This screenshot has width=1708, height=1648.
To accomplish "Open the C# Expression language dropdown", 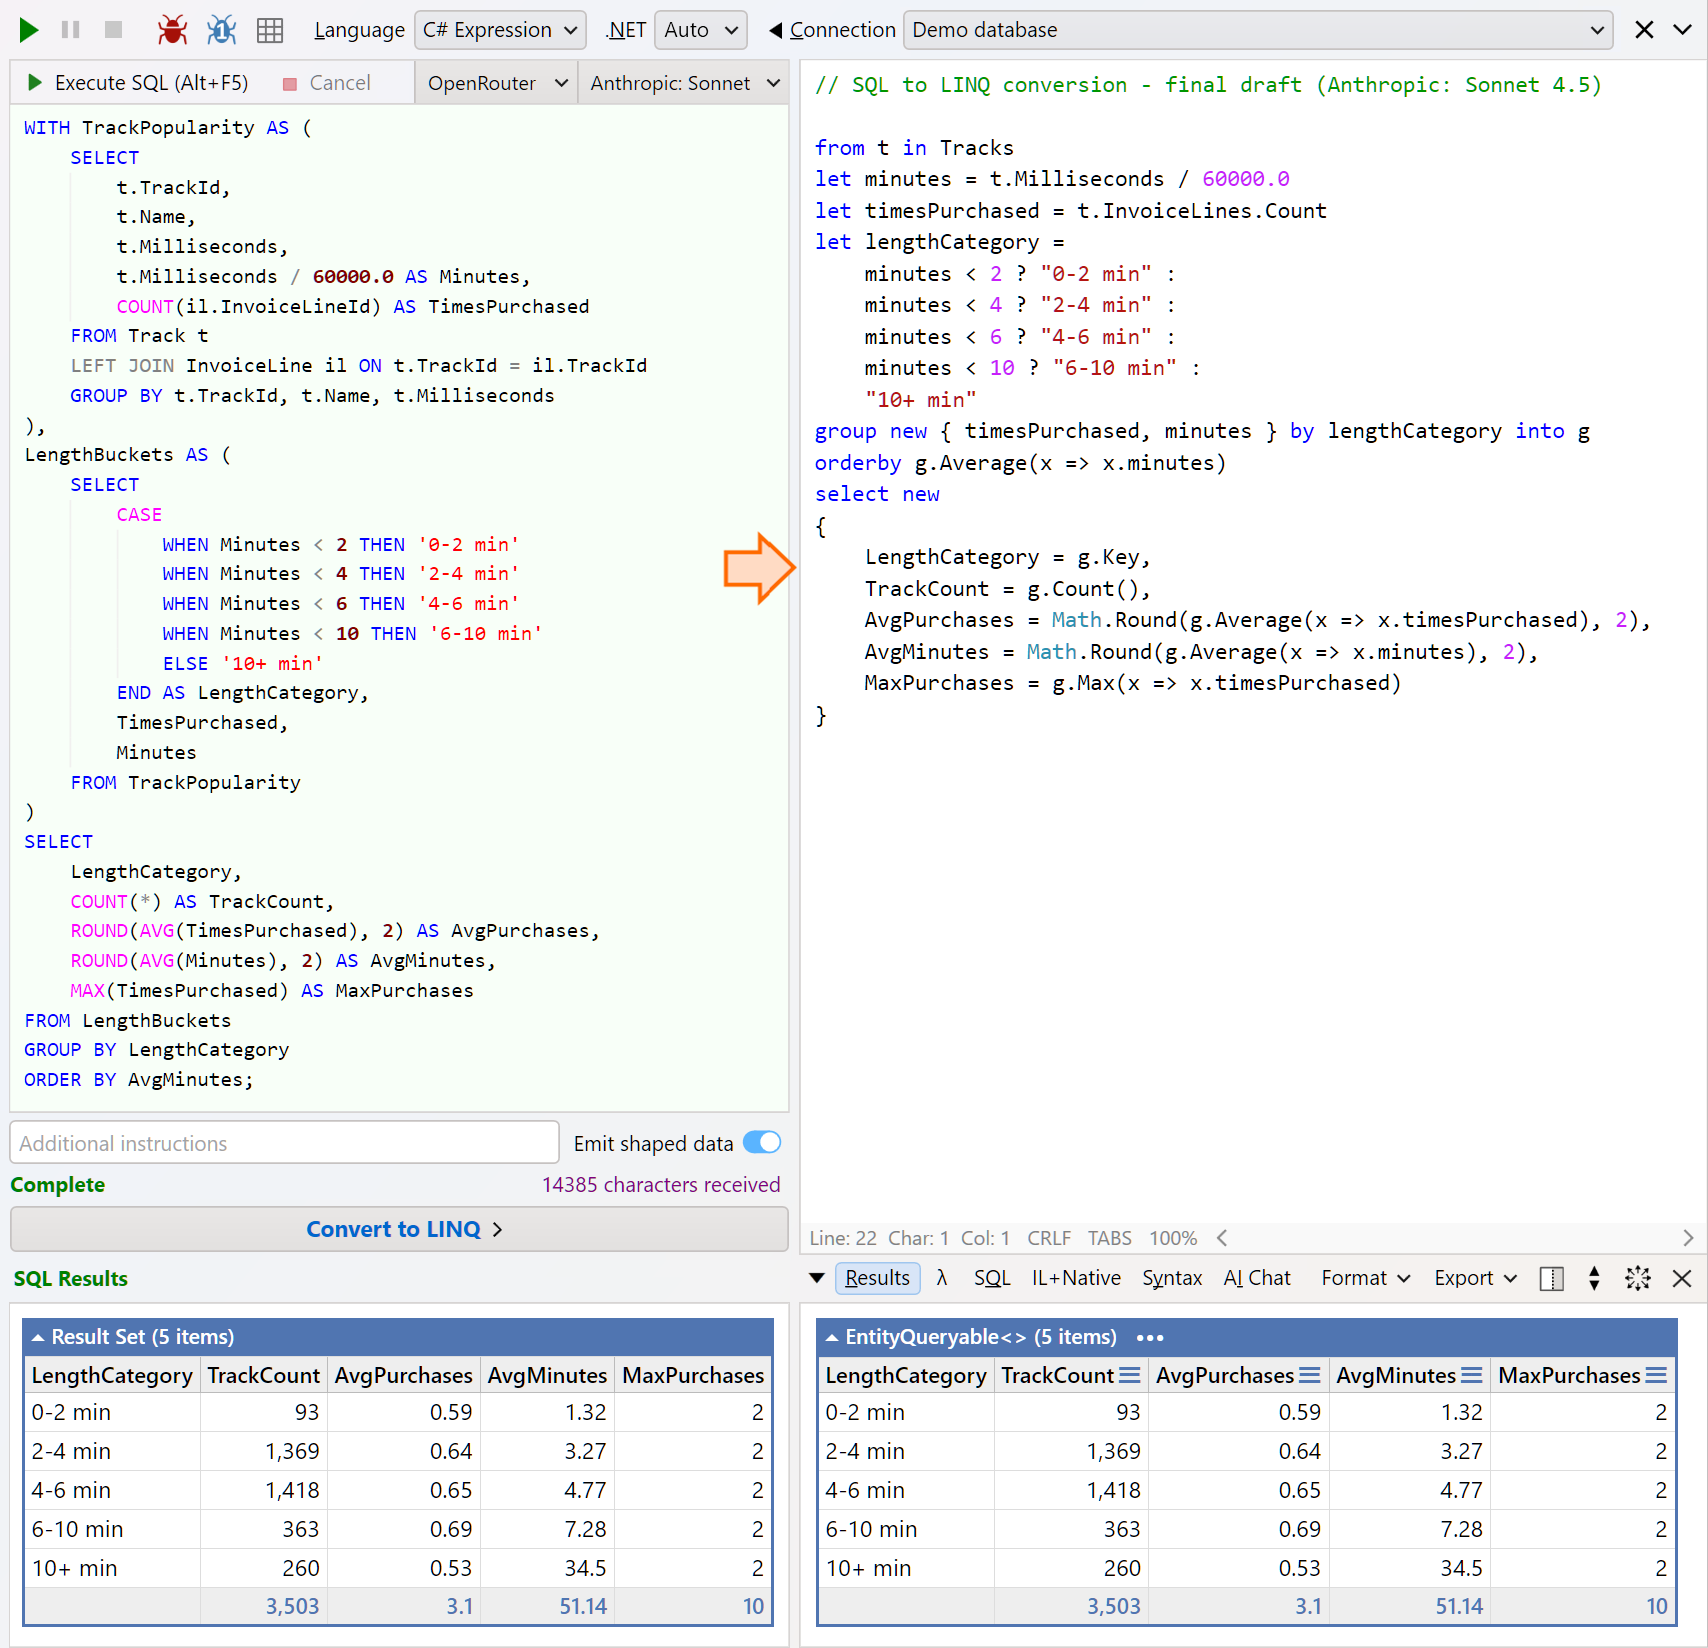I will [499, 29].
